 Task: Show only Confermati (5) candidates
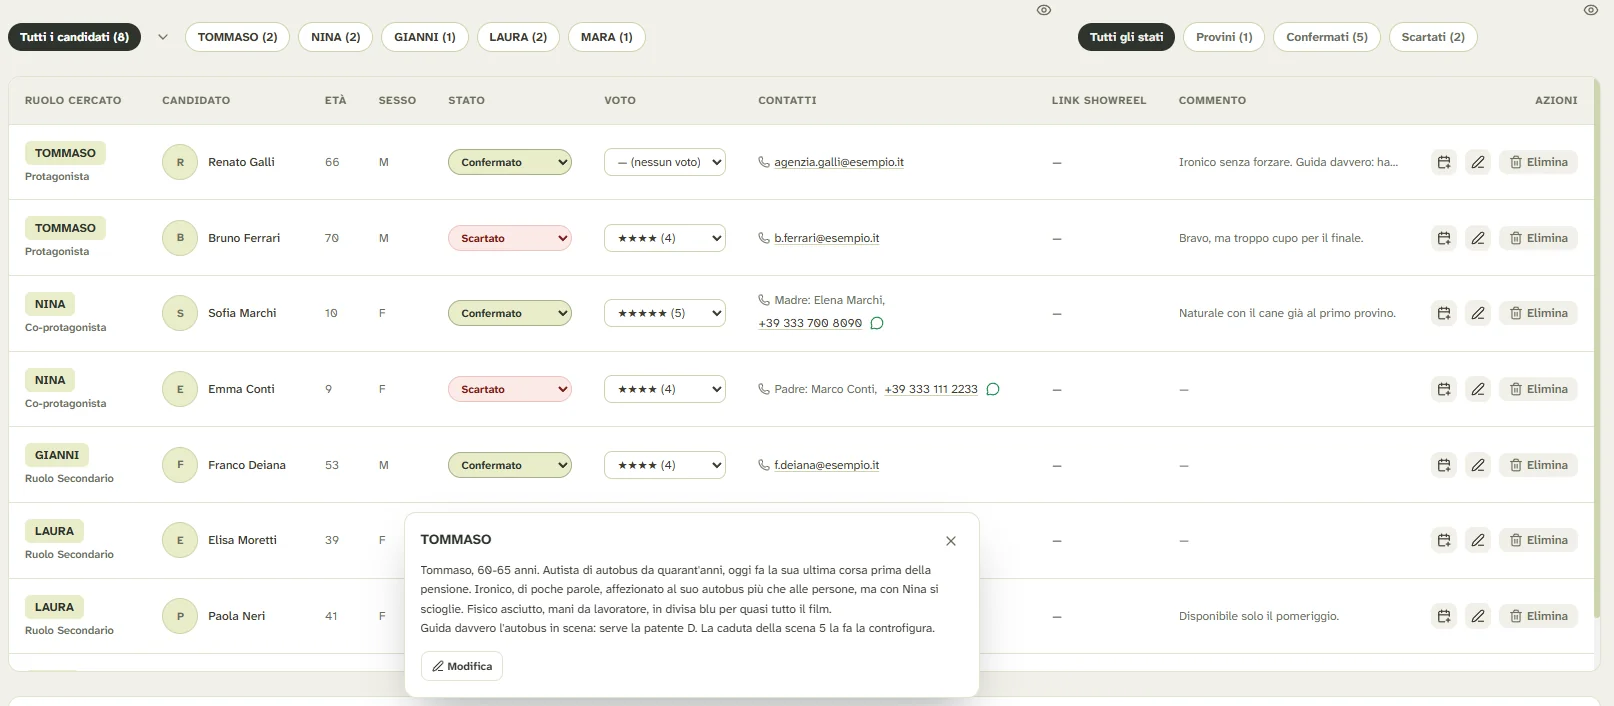(x=1327, y=37)
